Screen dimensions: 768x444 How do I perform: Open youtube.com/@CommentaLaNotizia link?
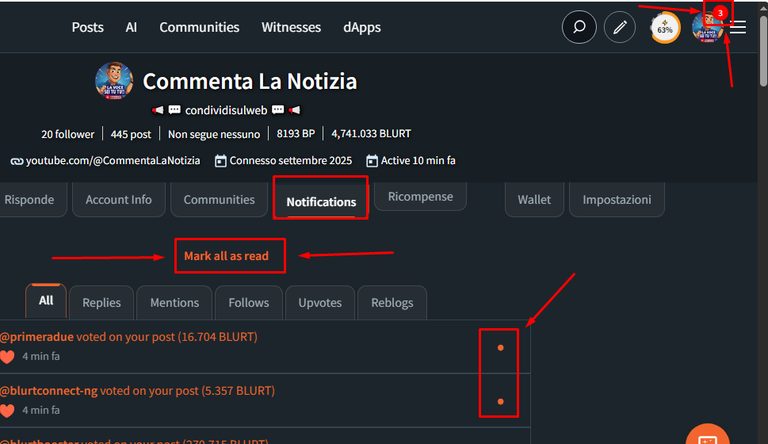[x=113, y=161]
